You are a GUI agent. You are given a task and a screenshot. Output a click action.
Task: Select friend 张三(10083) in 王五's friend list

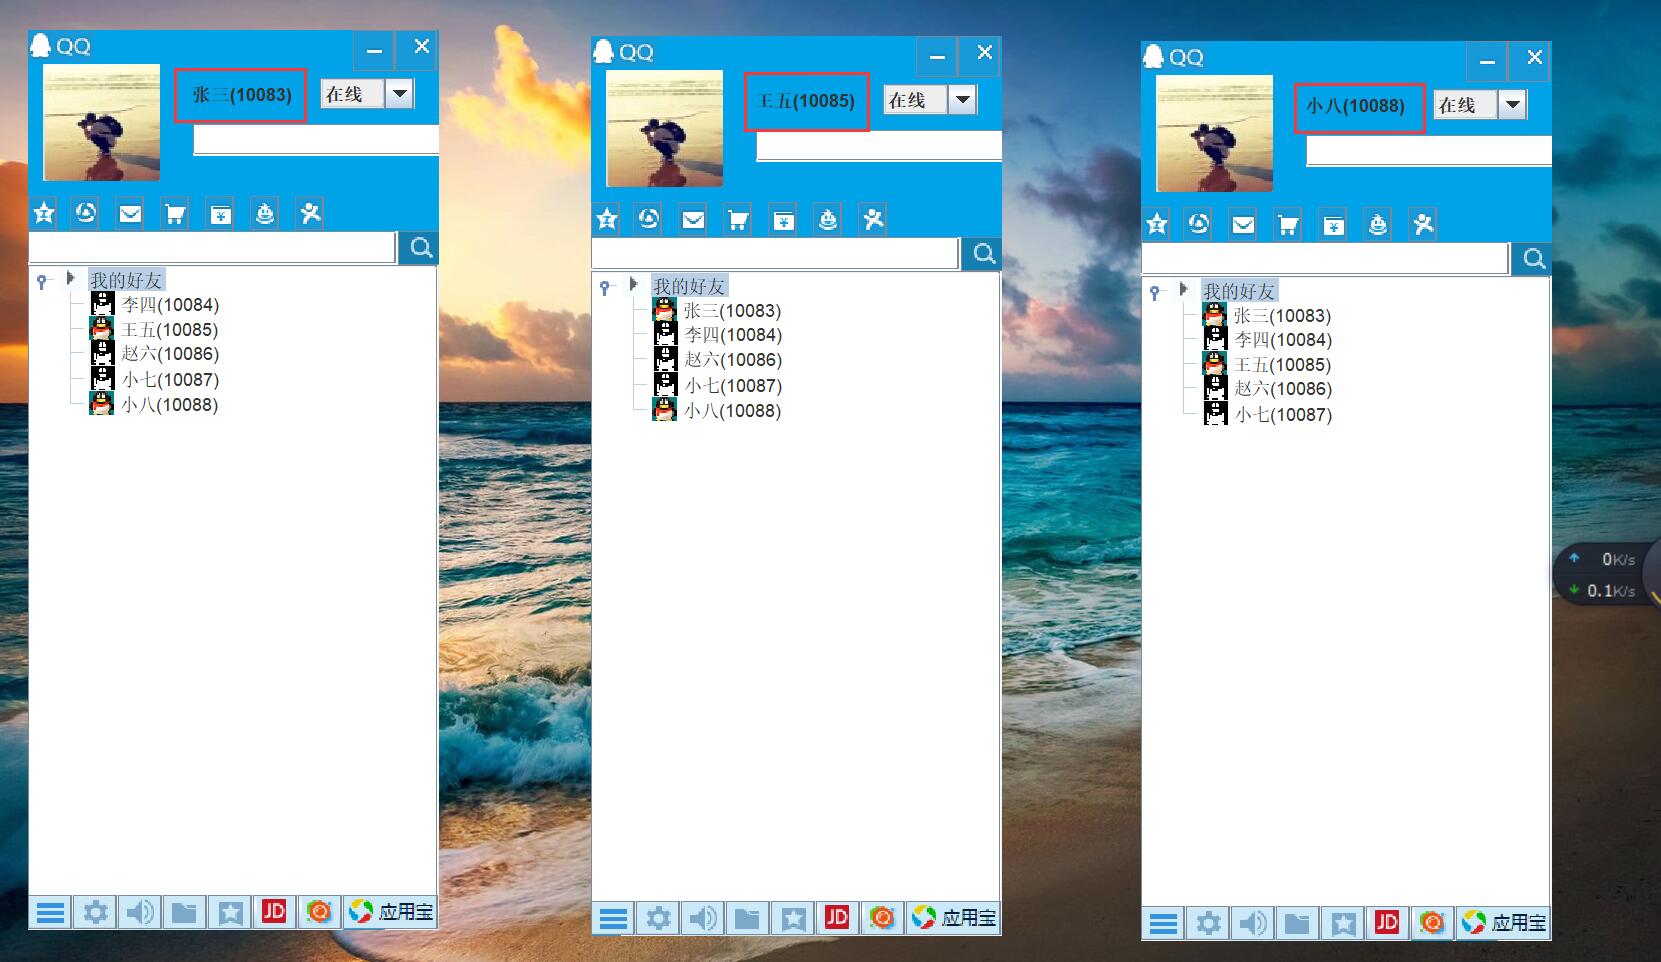[717, 310]
